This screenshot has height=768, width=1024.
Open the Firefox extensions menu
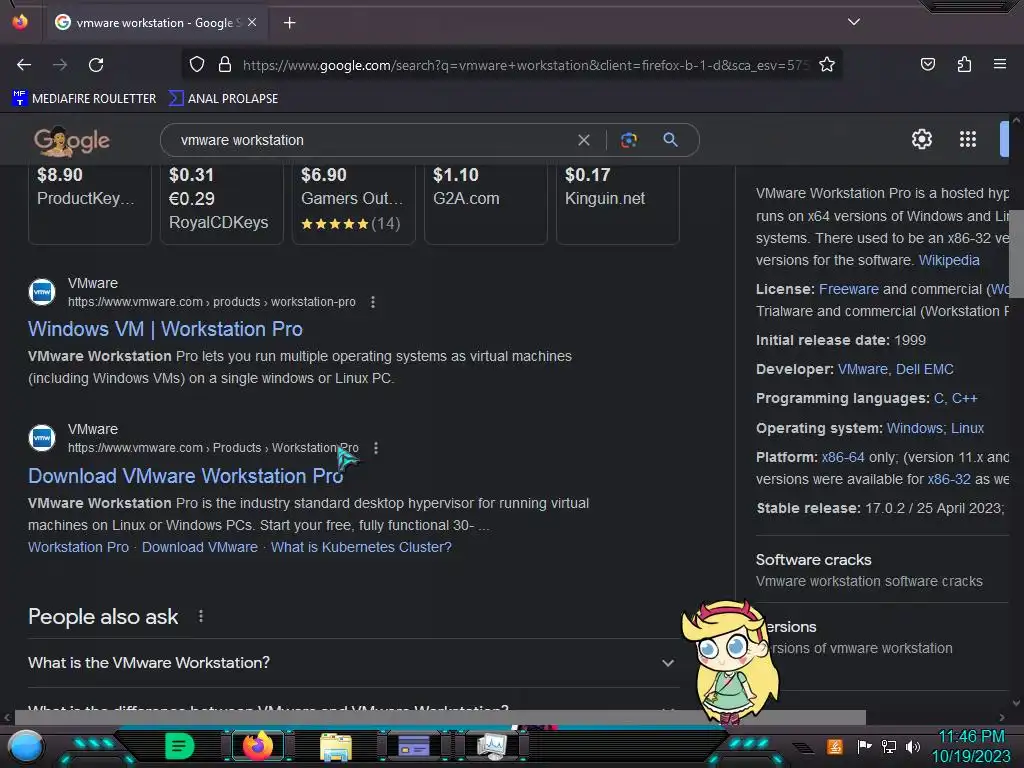(964, 65)
